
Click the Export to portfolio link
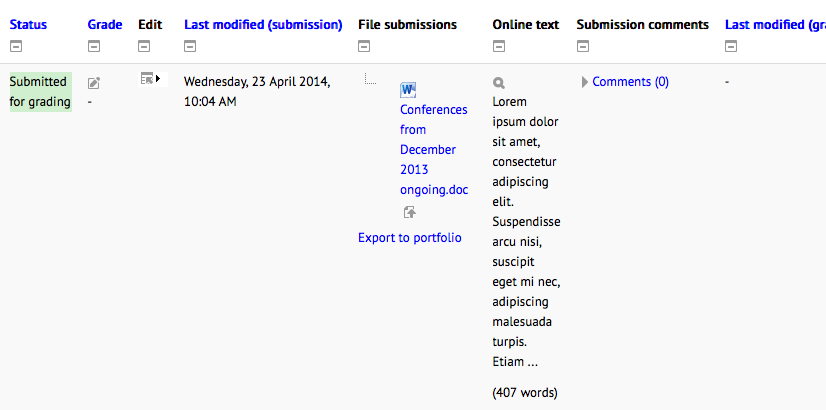tap(410, 238)
